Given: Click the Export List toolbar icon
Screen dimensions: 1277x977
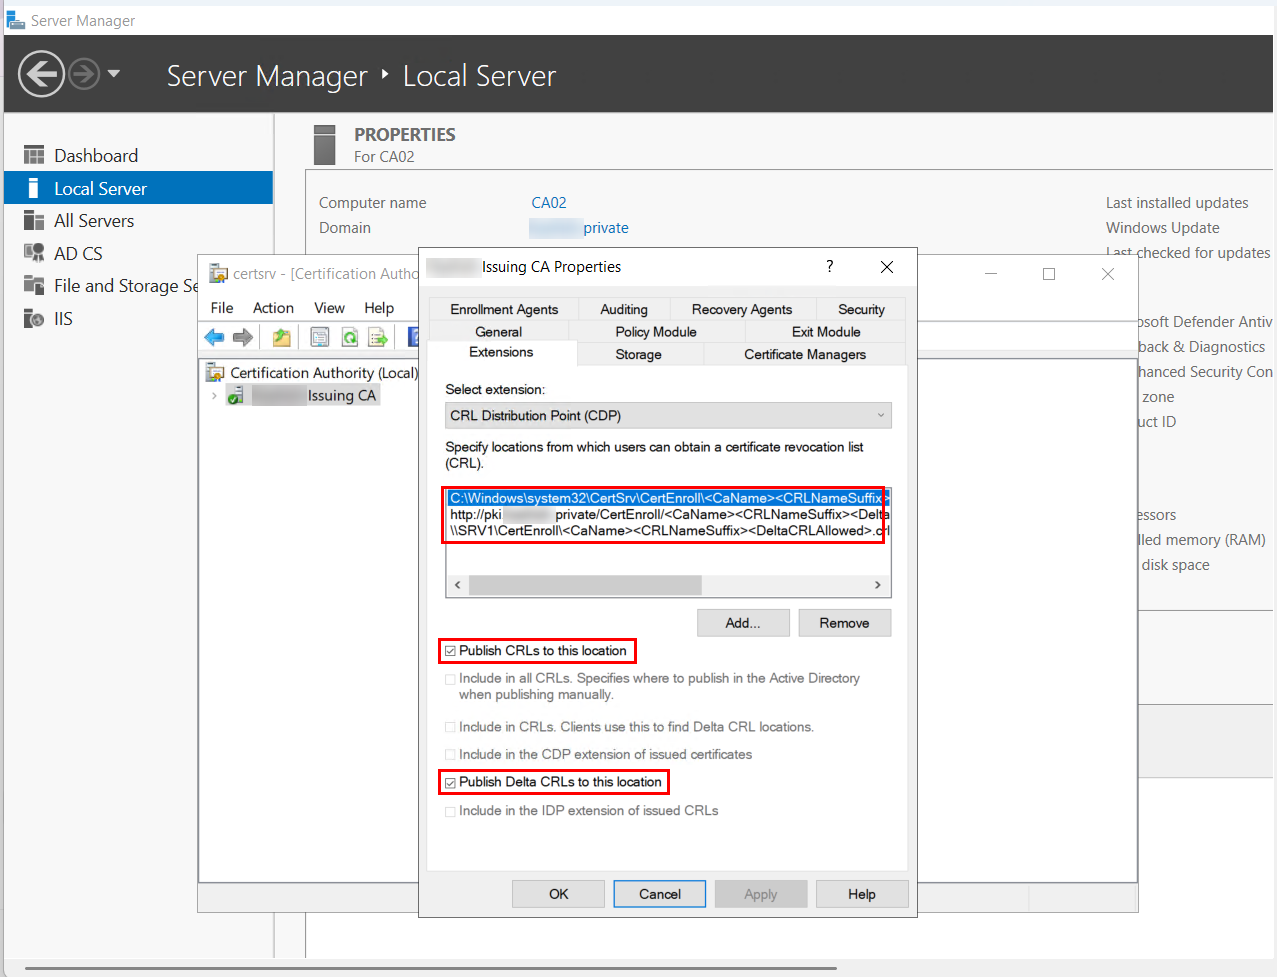Looking at the screenshot, I should [378, 338].
